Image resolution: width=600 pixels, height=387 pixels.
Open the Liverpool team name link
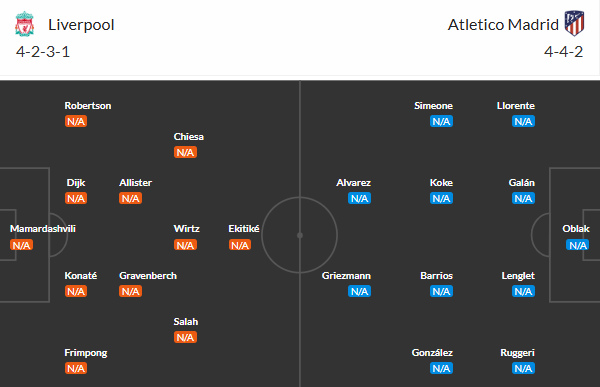pos(81,25)
